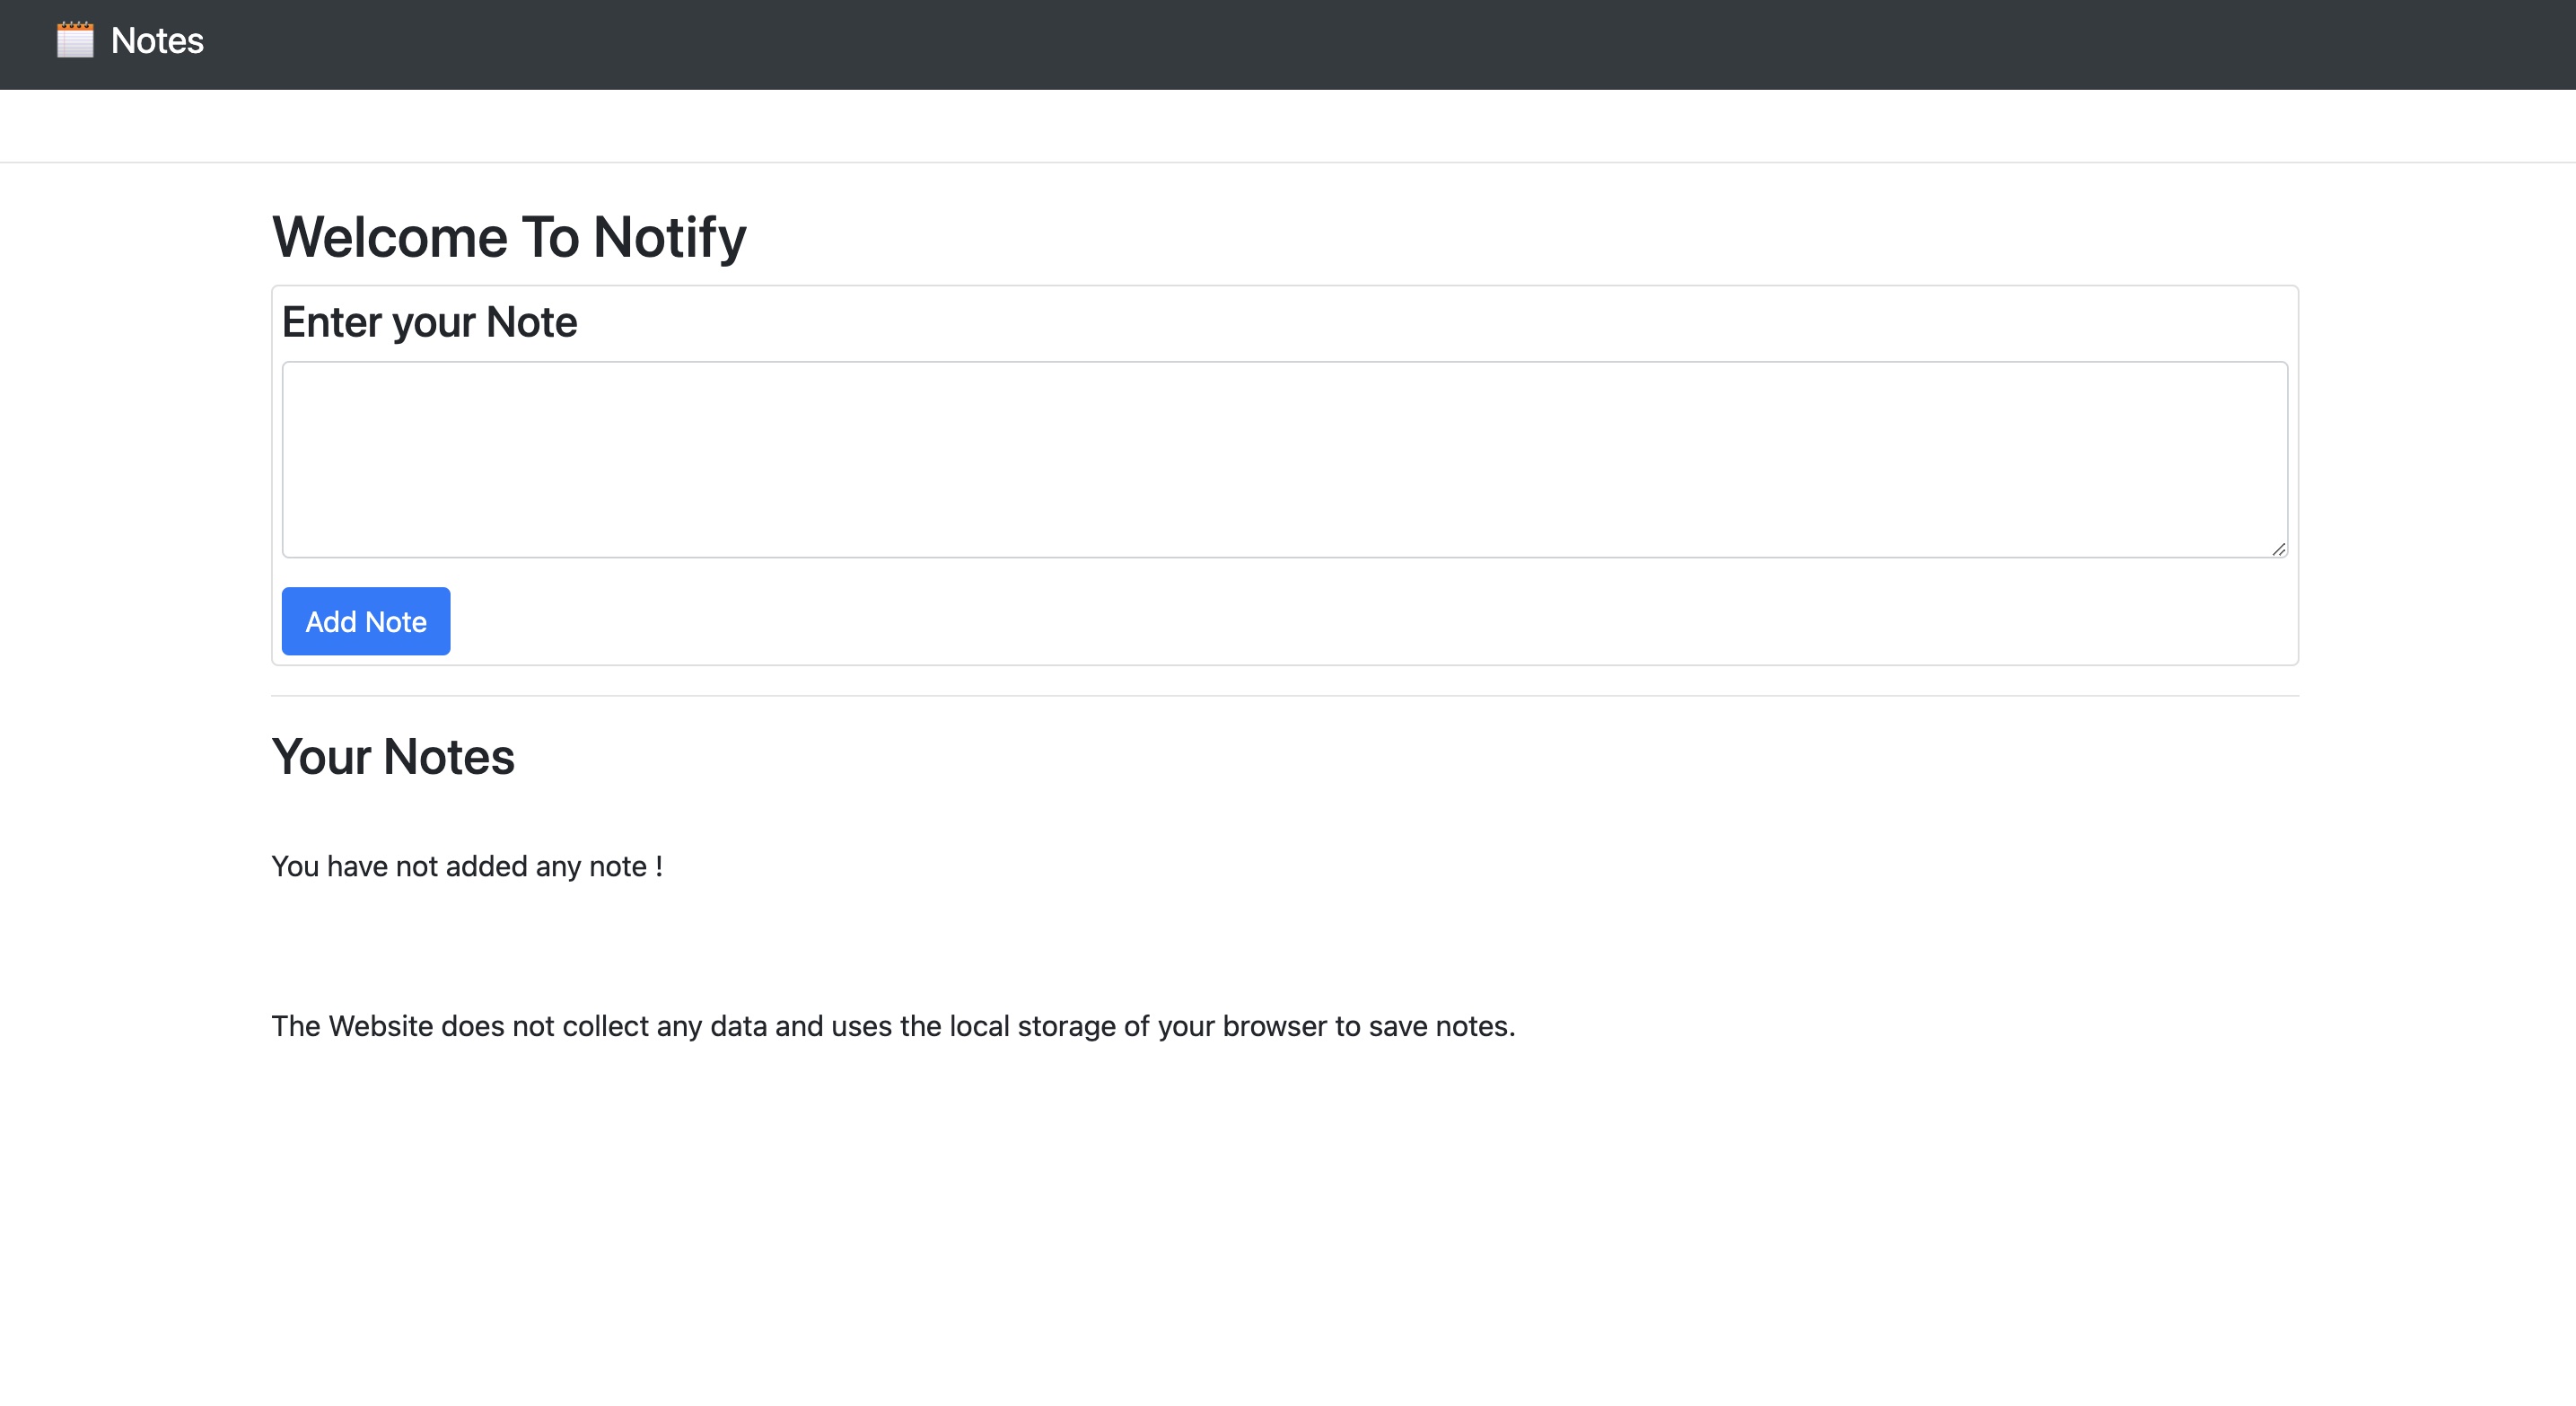The width and height of the screenshot is (2576, 1406).
Task: Click the Notes label in the navbar
Action: 156,41
